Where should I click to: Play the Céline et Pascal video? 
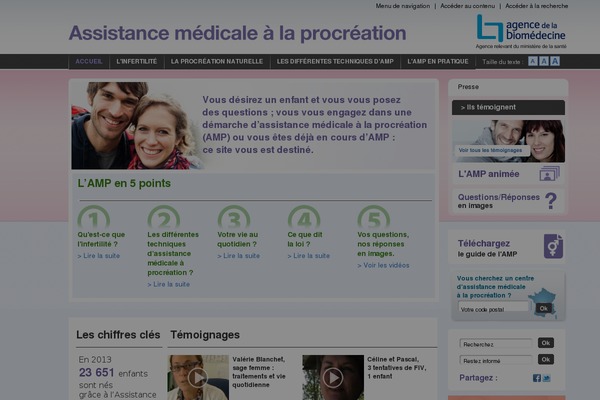click(333, 377)
